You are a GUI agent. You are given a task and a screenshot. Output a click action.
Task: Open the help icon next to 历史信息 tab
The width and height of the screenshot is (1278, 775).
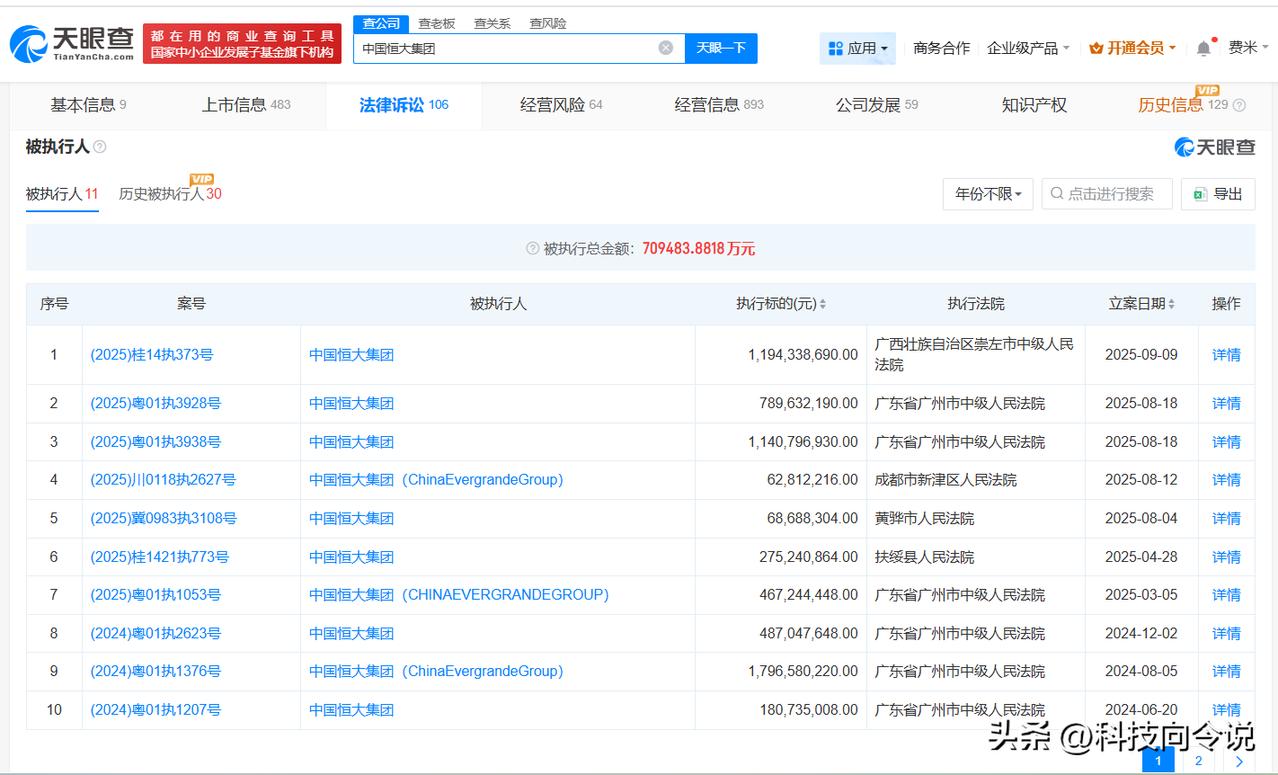pyautogui.click(x=1239, y=105)
